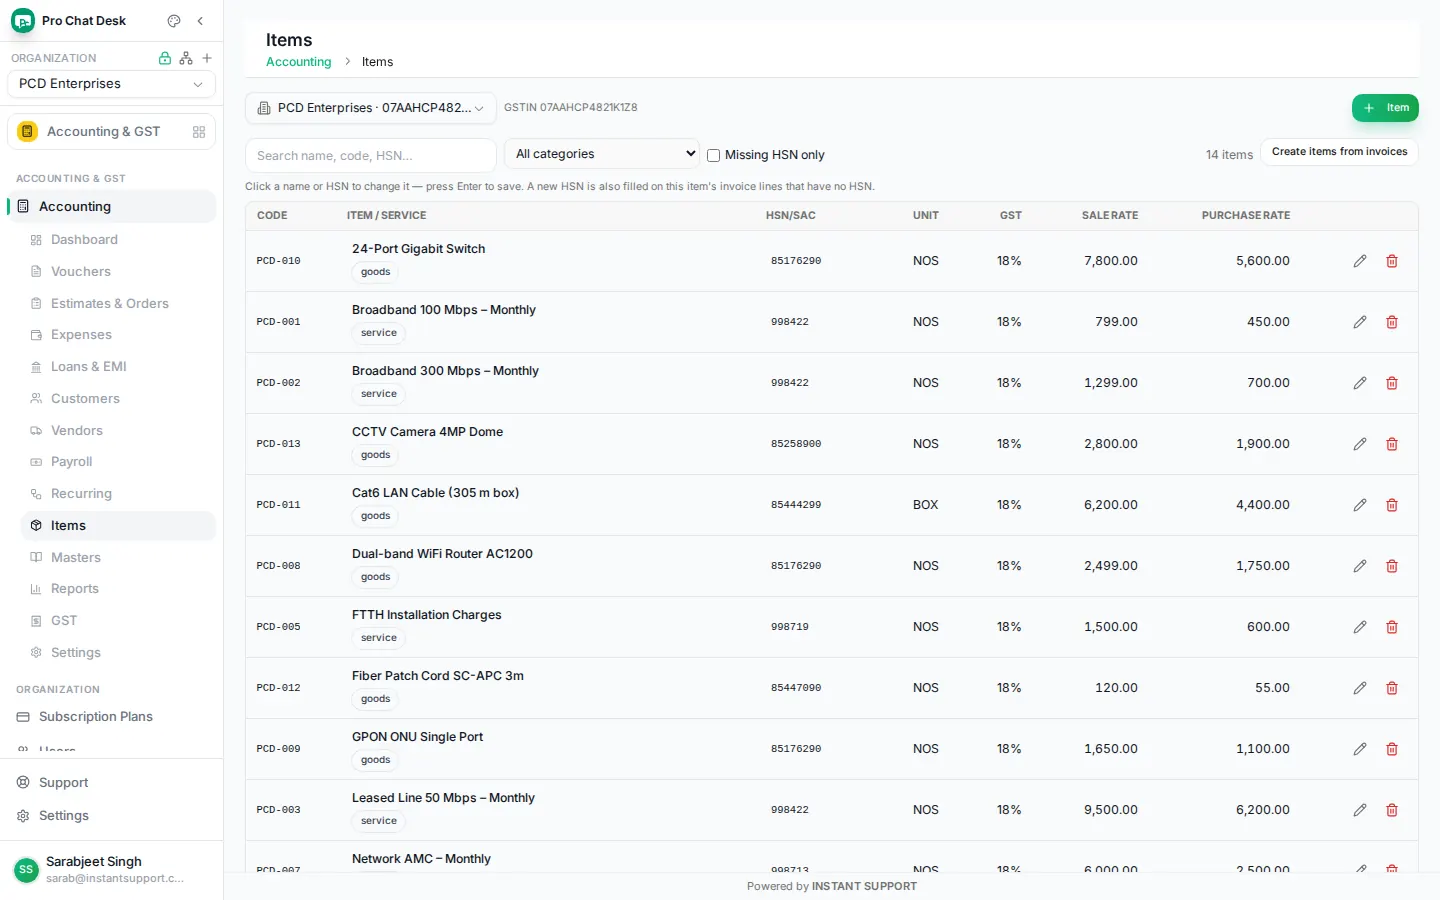
Task: Click pencil icon for Broadband 300 Mbps row
Action: (1360, 383)
